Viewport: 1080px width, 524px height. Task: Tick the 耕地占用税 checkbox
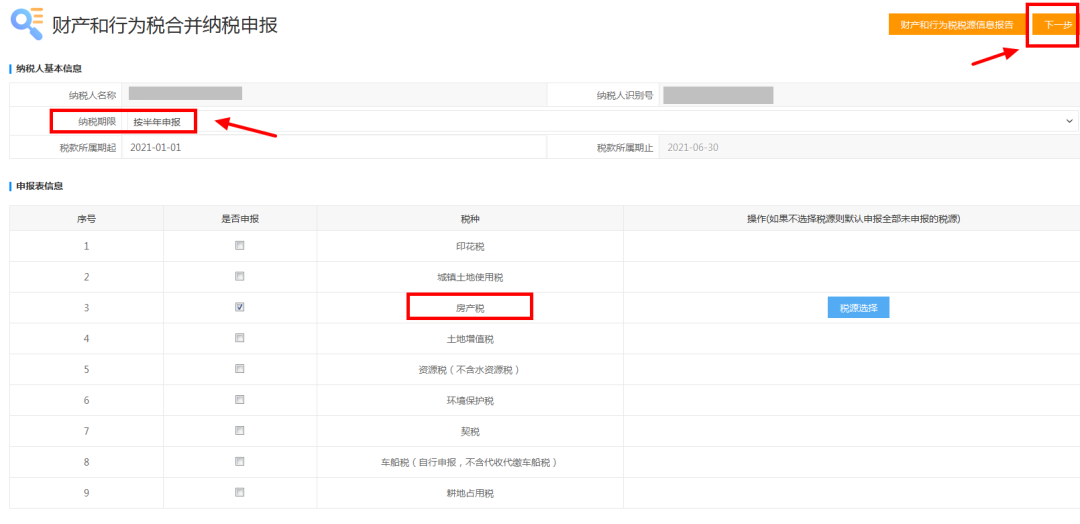(x=240, y=492)
